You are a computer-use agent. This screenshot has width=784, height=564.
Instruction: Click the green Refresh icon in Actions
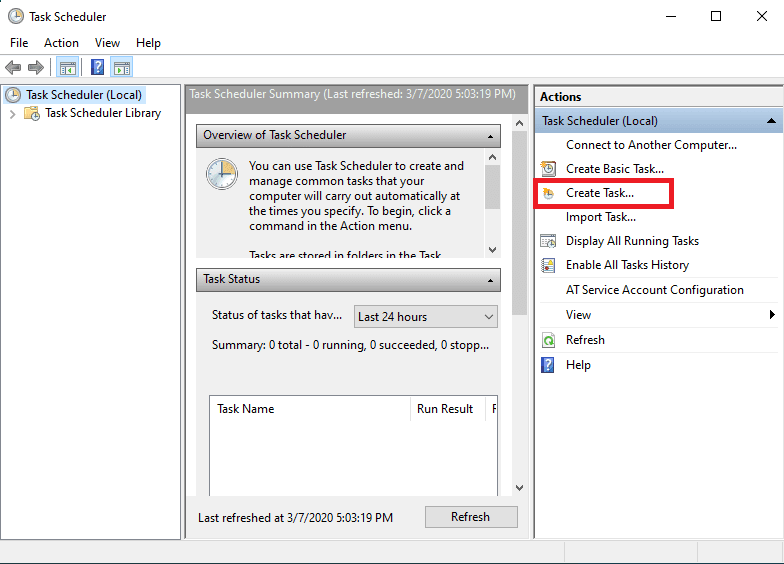coord(548,340)
